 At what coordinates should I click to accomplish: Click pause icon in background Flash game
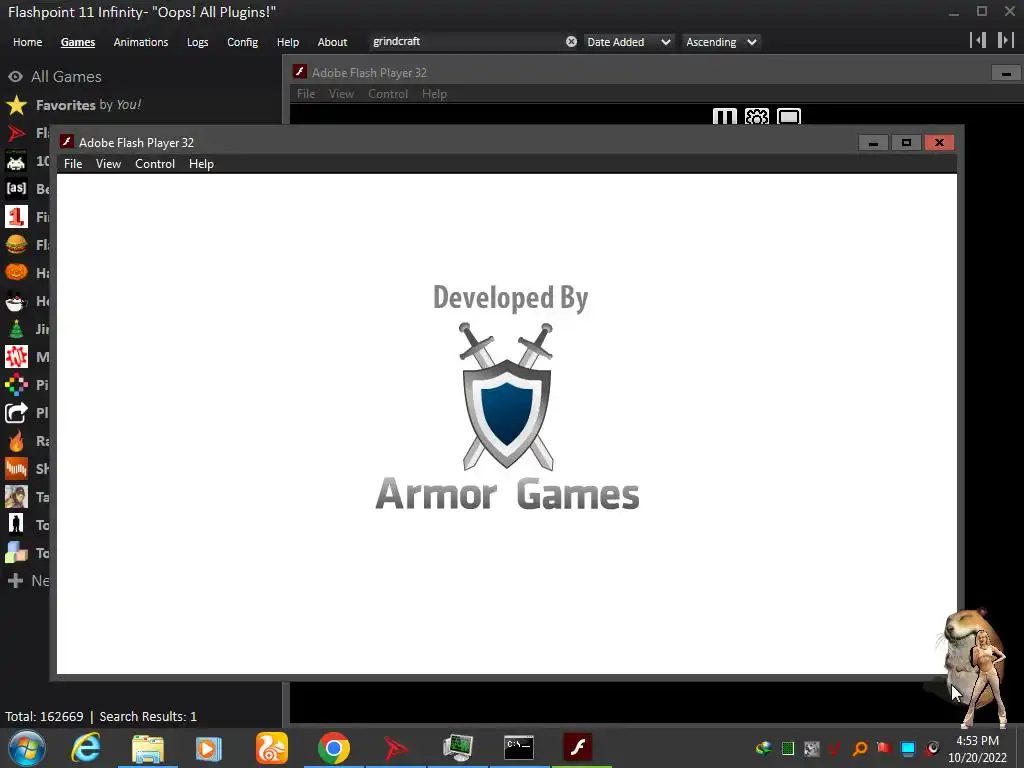pos(724,116)
